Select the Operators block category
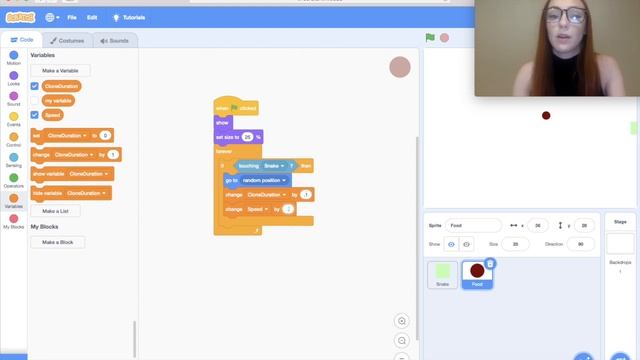Image resolution: width=640 pixels, height=360 pixels. coord(13,180)
